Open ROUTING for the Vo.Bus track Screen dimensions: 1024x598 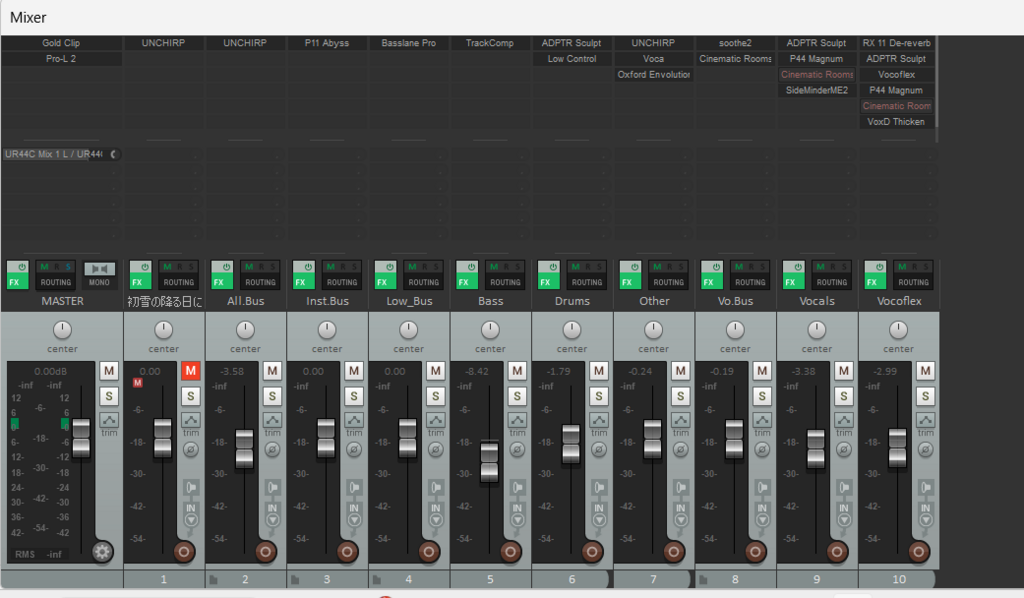point(750,282)
